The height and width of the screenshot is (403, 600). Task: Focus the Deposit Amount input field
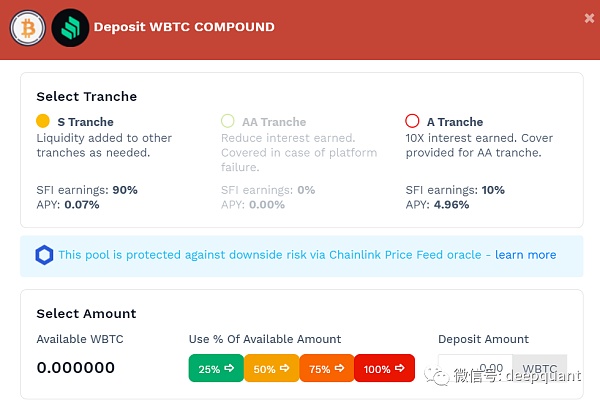click(475, 369)
